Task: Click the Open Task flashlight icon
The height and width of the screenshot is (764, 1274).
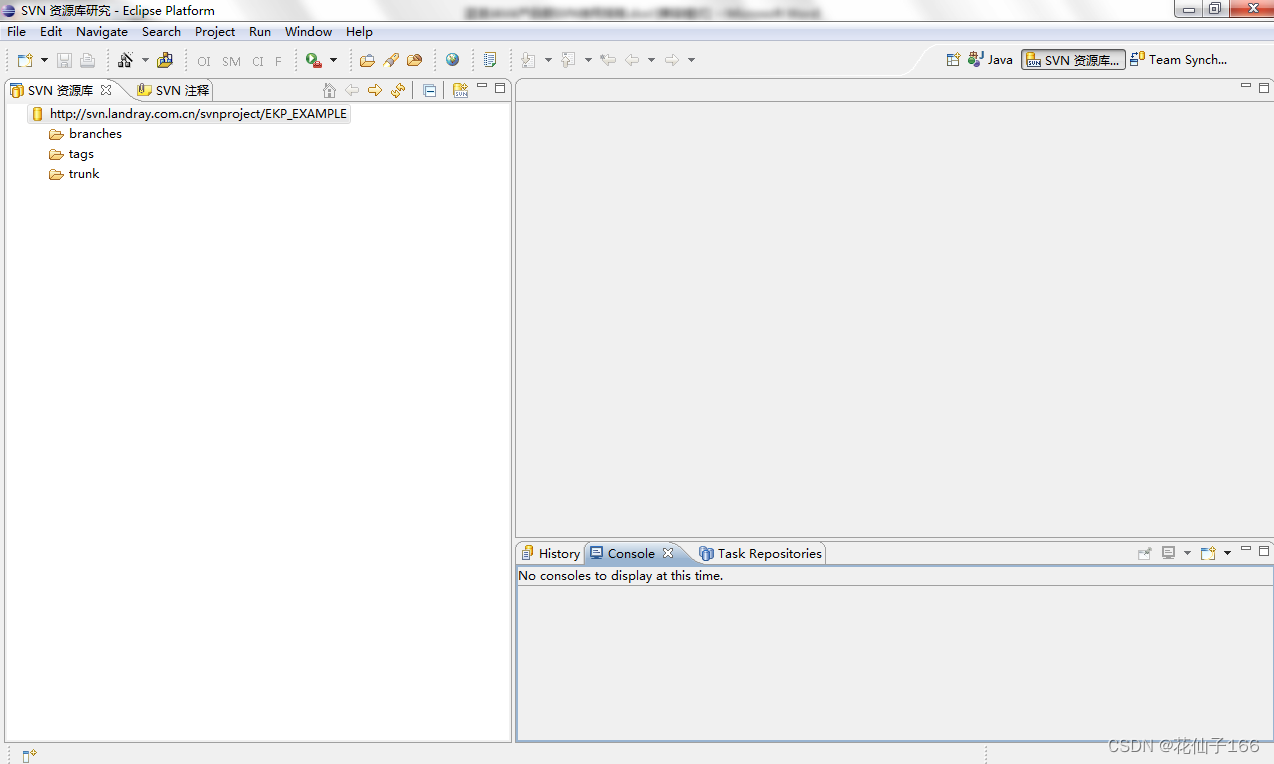Action: tap(391, 60)
